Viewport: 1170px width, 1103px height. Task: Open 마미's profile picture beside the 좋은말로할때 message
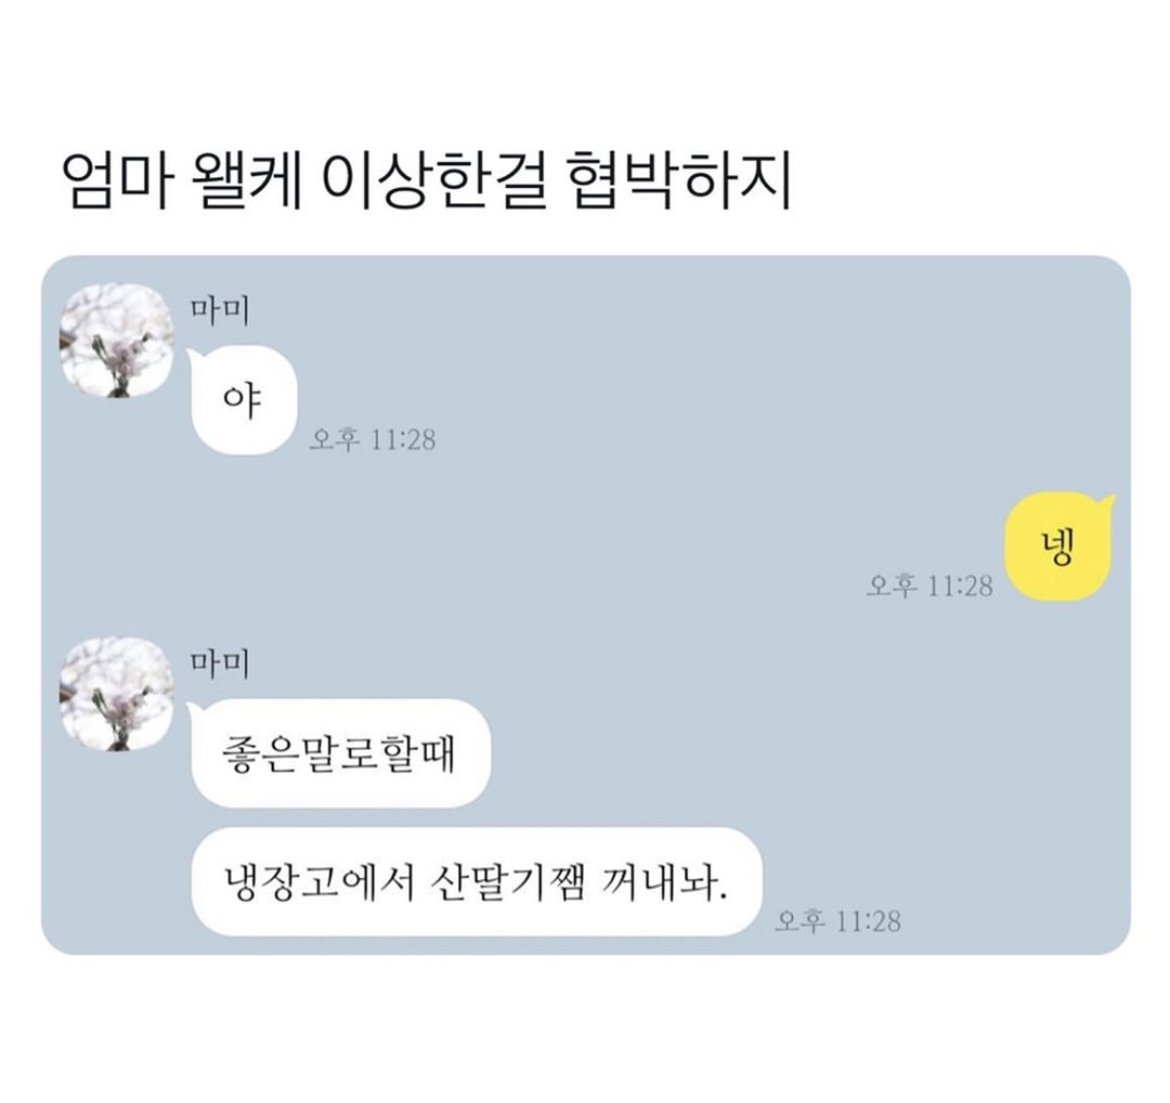click(x=117, y=694)
